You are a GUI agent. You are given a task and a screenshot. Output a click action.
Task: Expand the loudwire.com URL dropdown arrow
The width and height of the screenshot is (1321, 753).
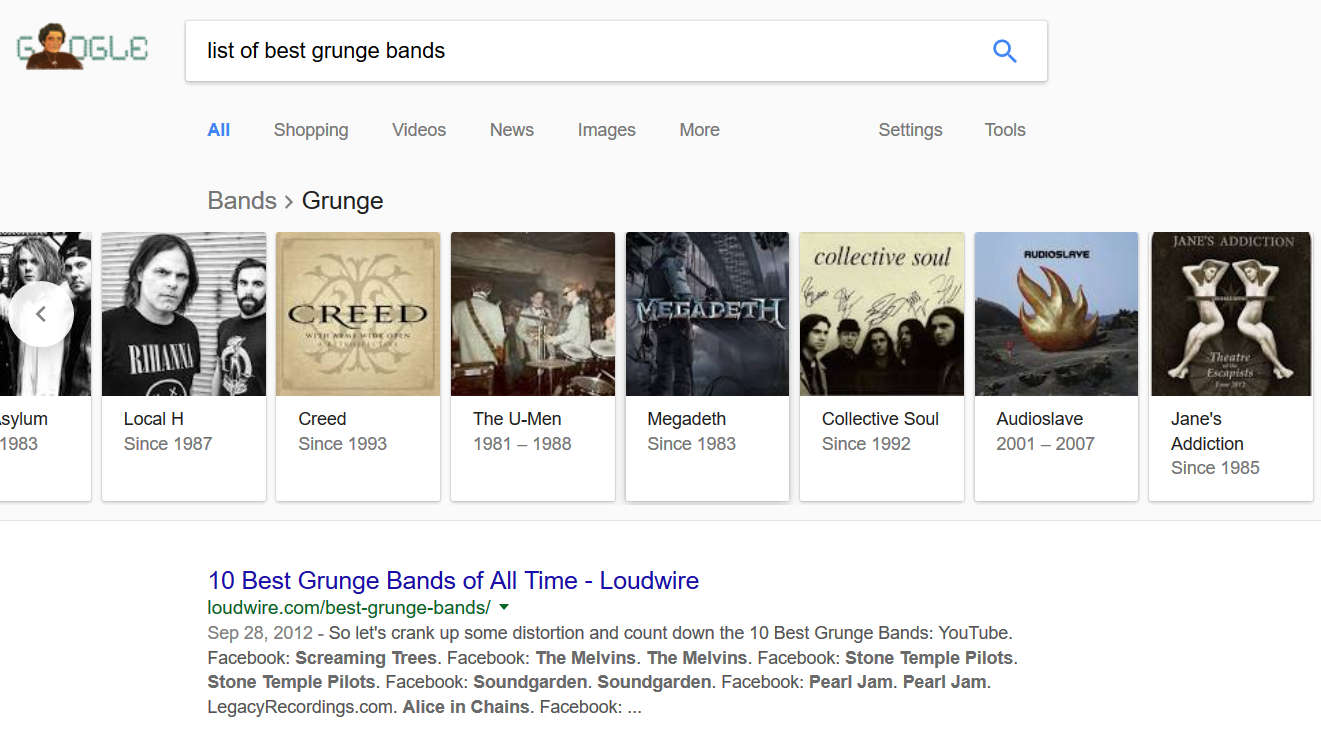click(x=504, y=607)
